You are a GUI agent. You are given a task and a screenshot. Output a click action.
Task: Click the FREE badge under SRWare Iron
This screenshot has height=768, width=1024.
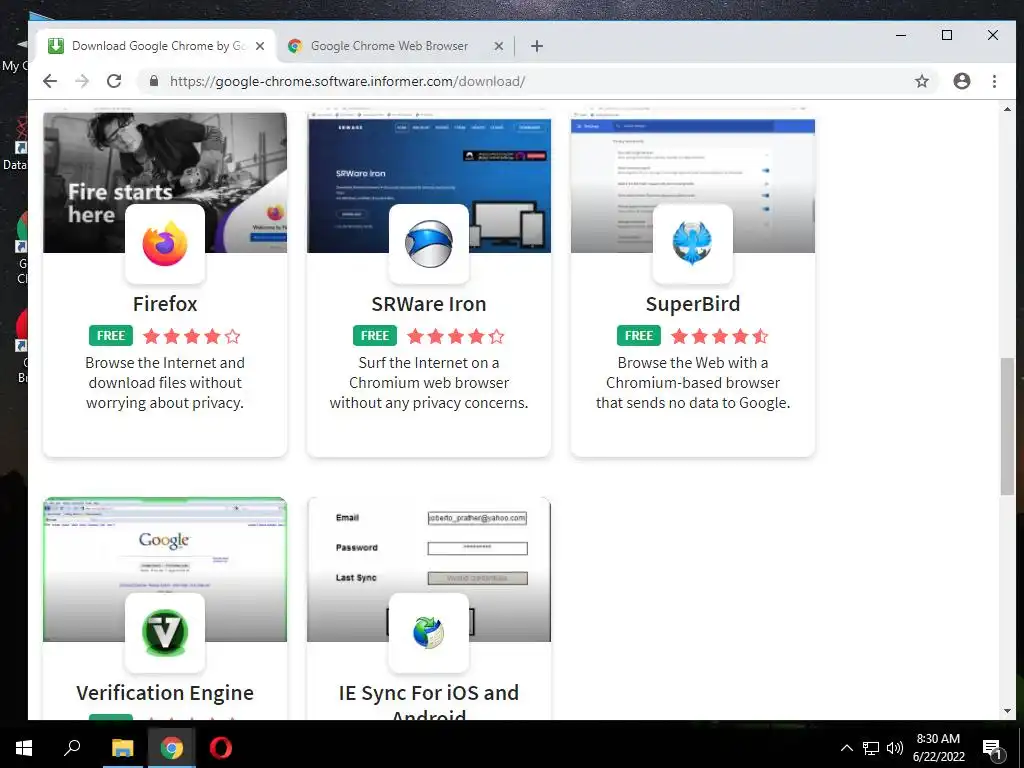tap(375, 336)
